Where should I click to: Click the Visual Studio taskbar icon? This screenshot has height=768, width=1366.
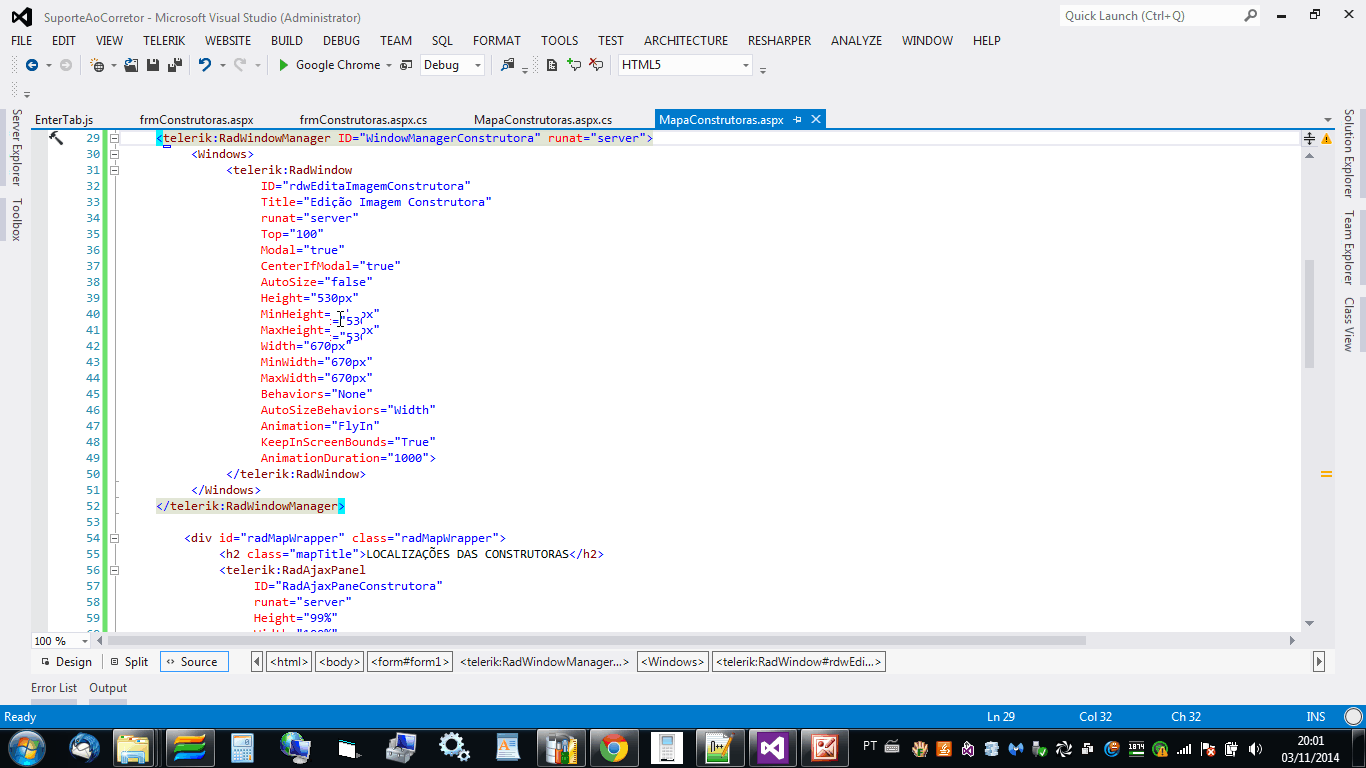(x=771, y=747)
